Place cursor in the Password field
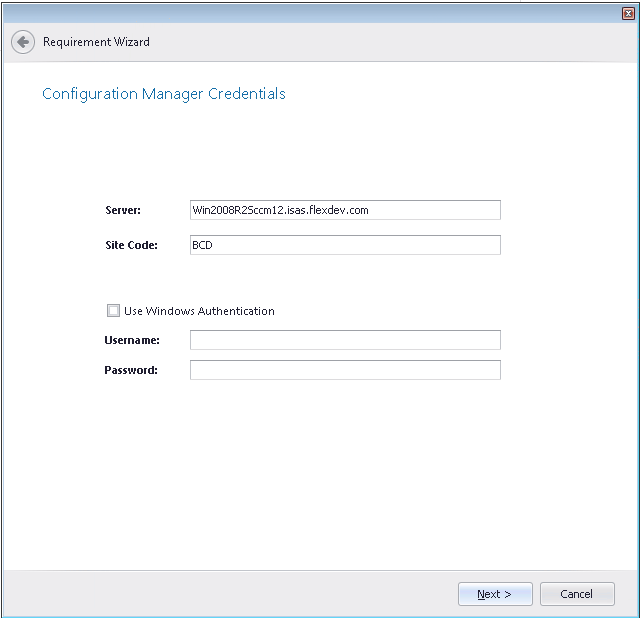 click(345, 370)
